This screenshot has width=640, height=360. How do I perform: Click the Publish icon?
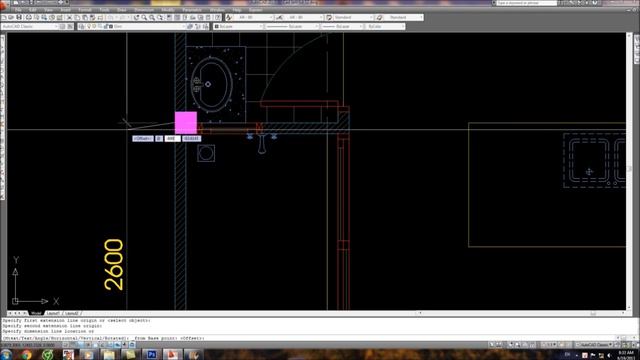(x=44, y=18)
